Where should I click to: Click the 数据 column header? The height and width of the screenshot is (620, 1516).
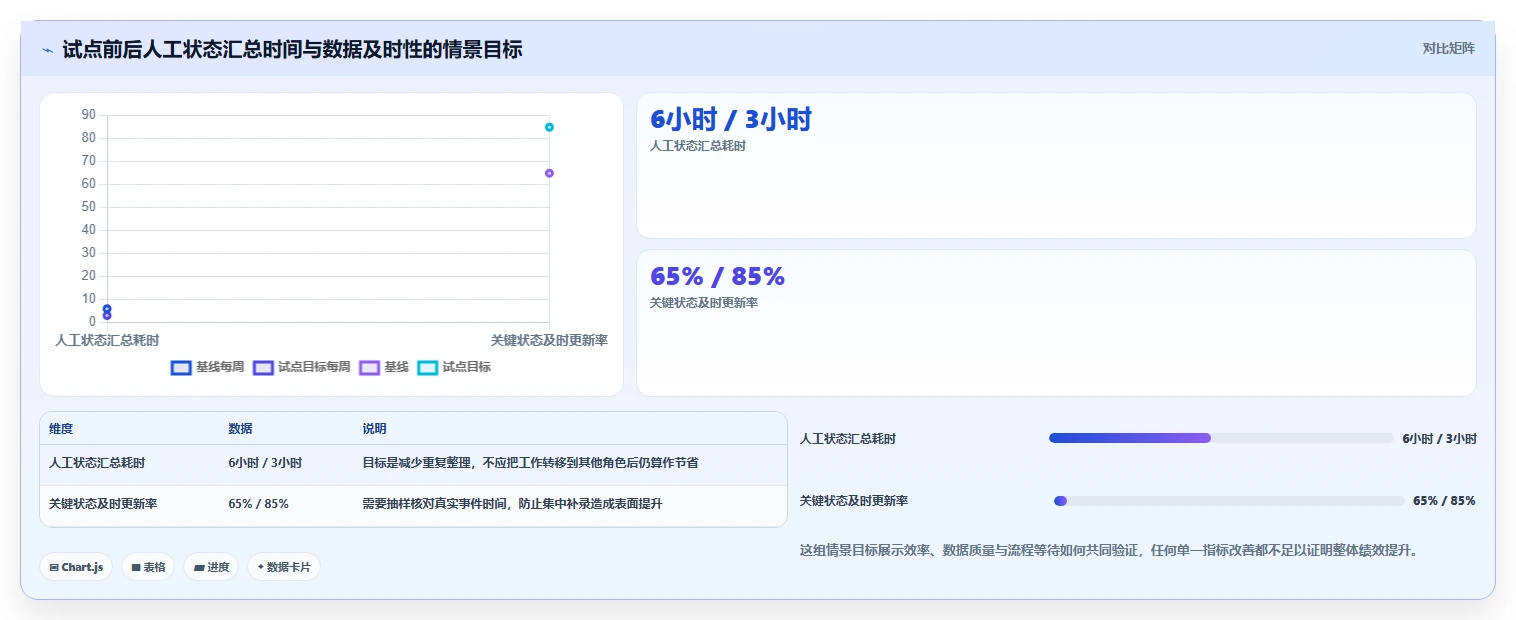240,429
